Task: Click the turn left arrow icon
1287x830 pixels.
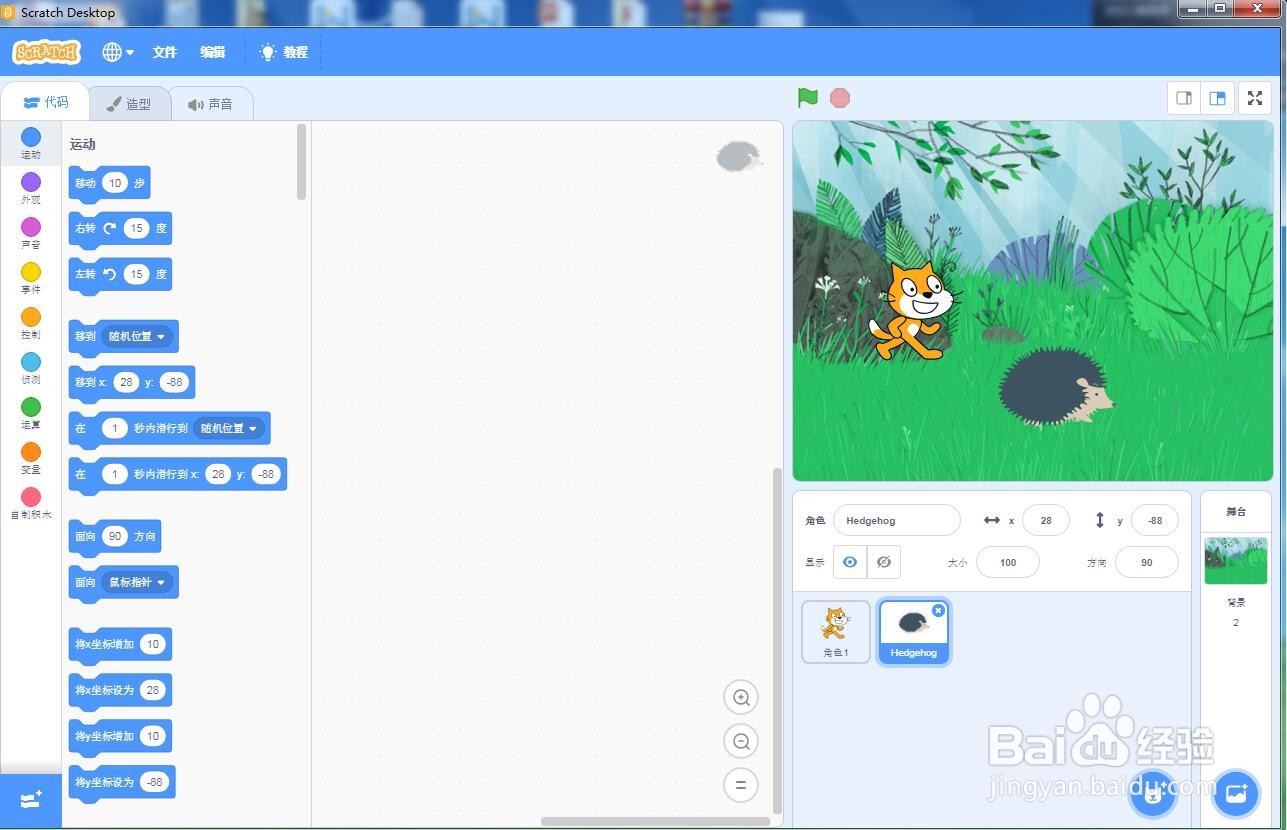Action: (x=111, y=274)
